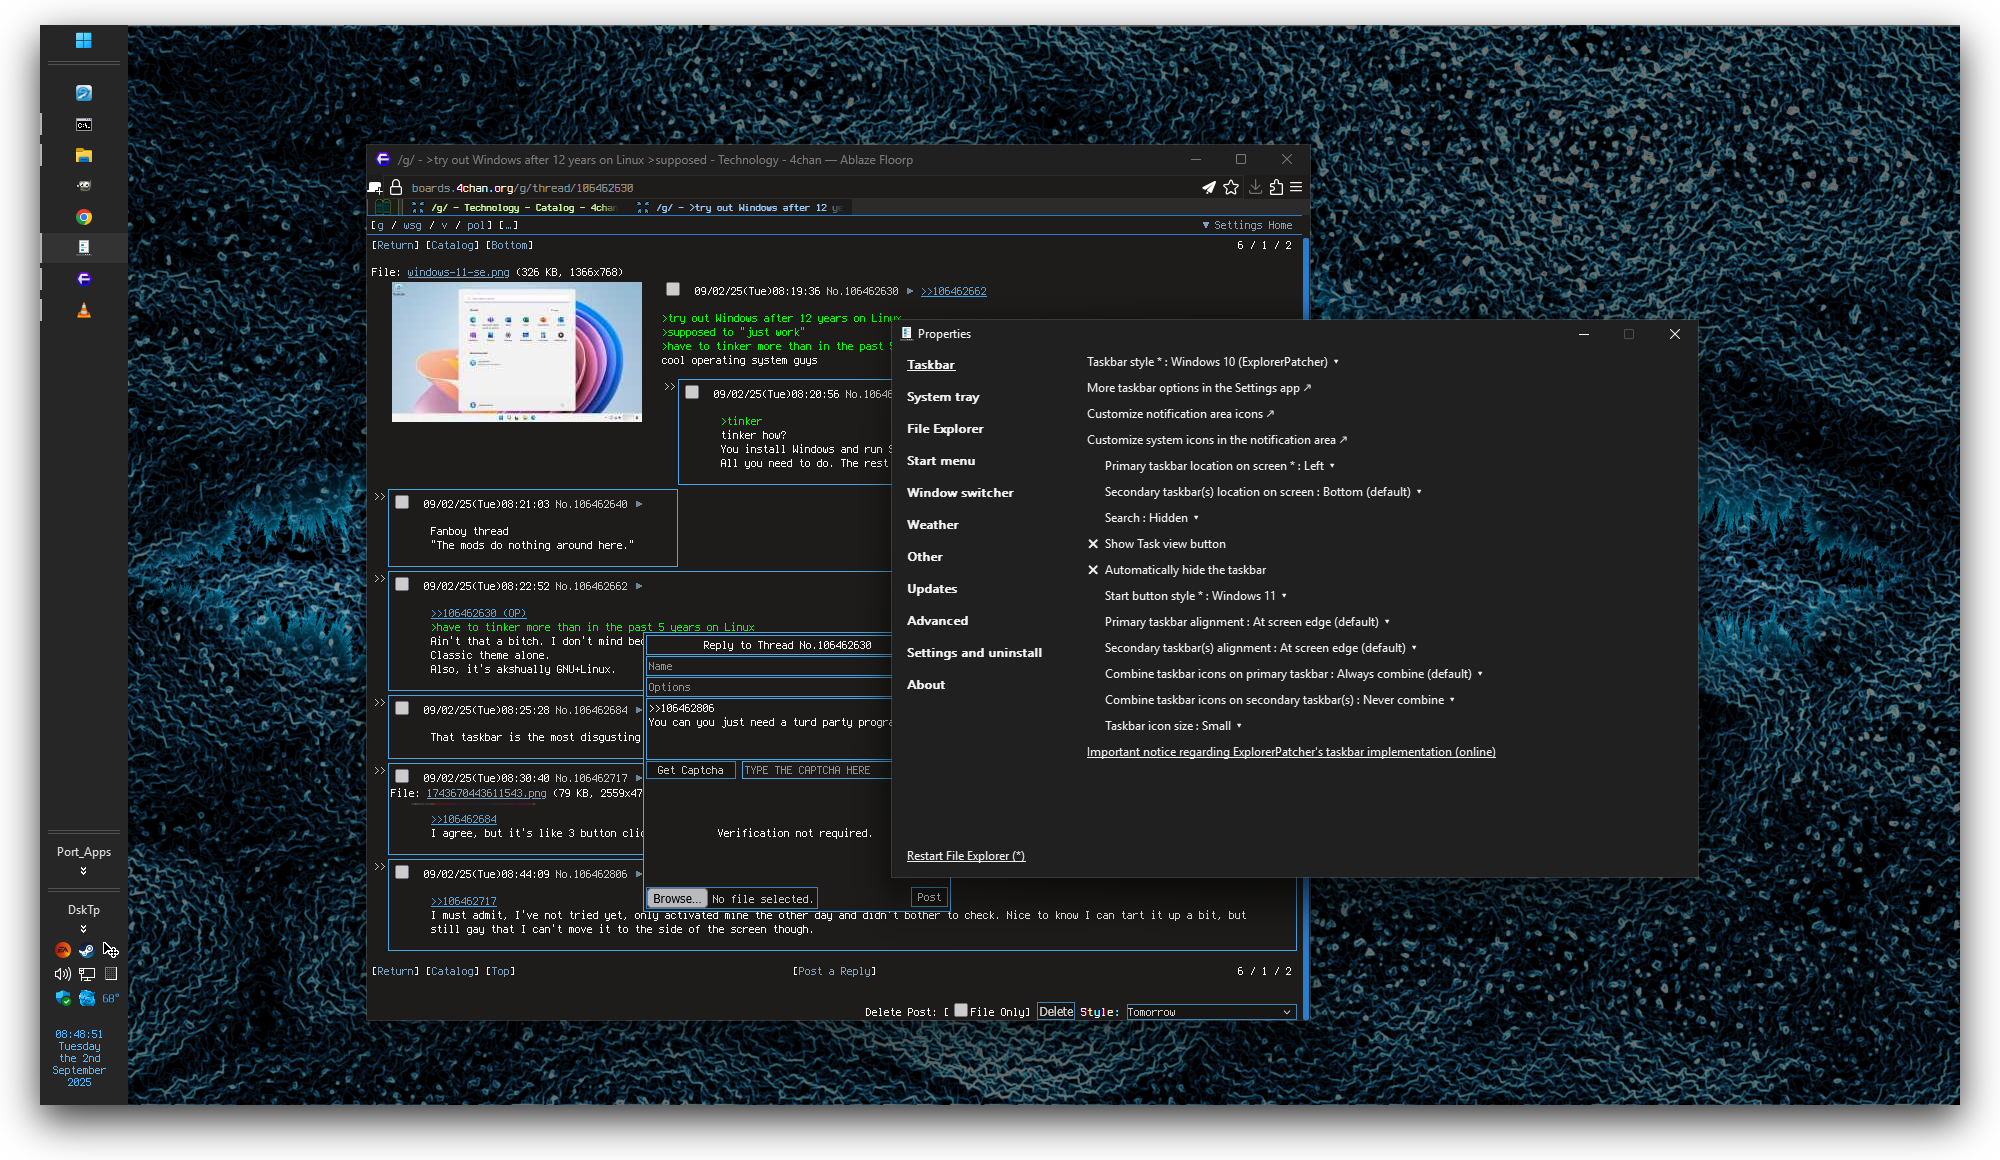The image size is (2000, 1160).
Task: Click the Name field in the reply form
Action: (x=768, y=666)
